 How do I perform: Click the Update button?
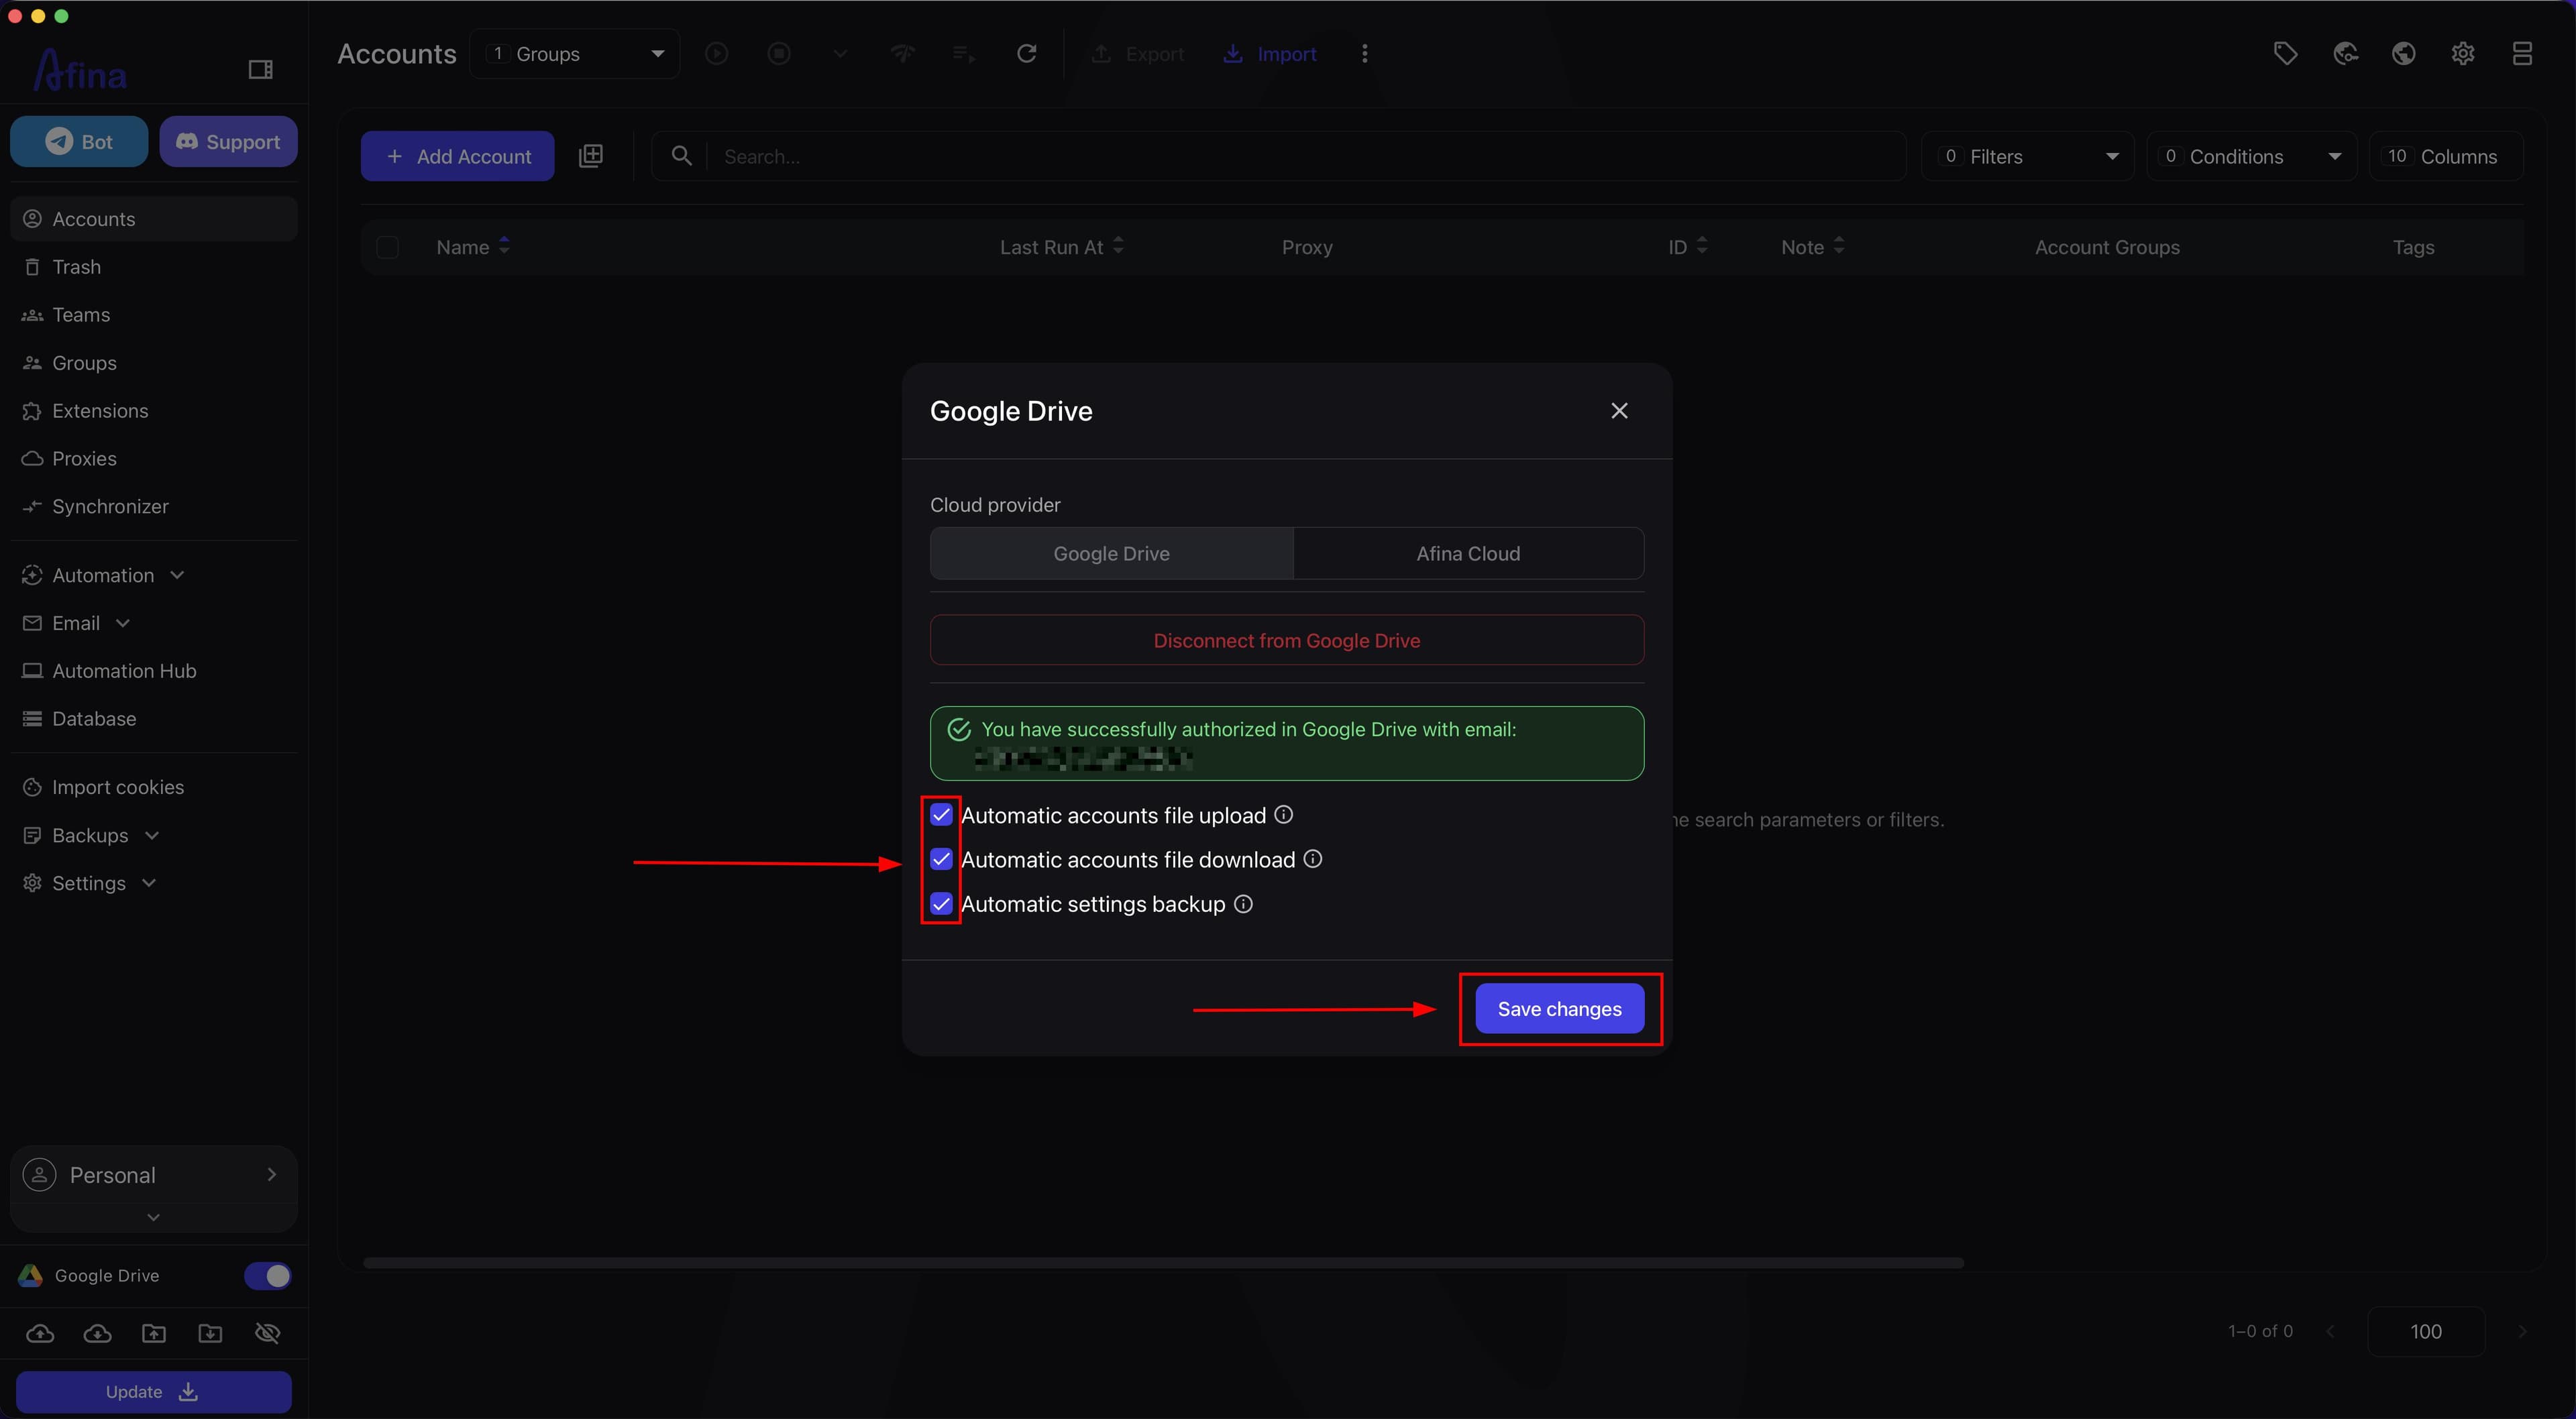coord(153,1392)
